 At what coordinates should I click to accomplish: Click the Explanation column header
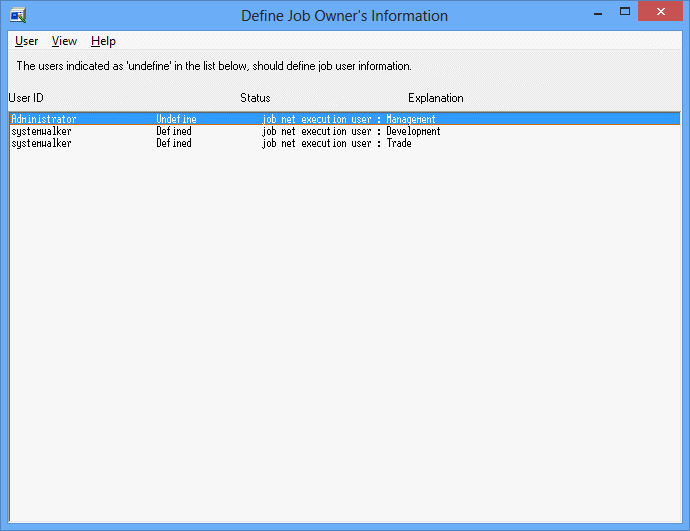(436, 98)
